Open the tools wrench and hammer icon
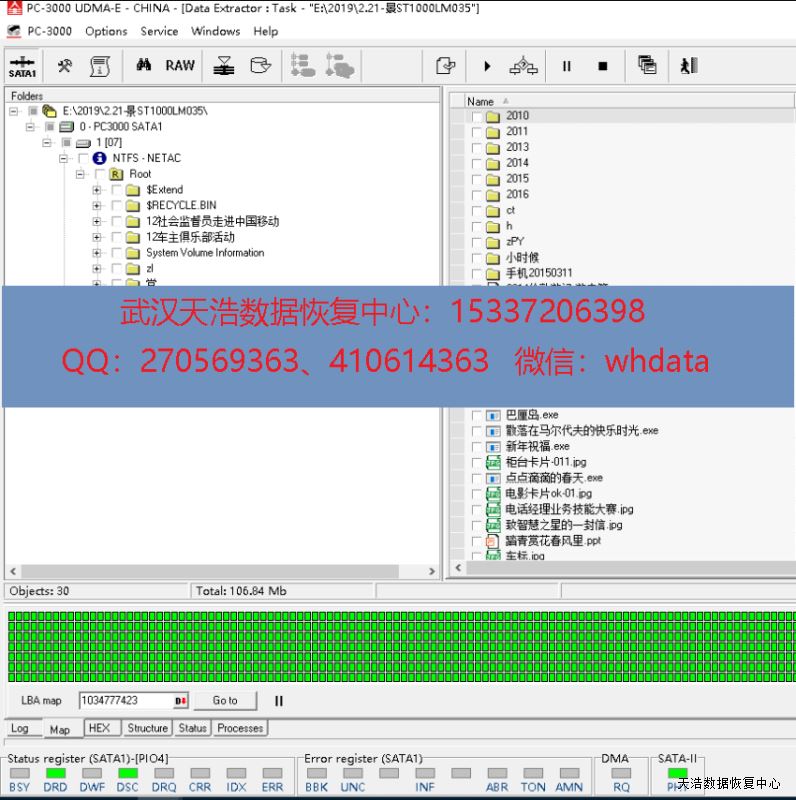The image size is (796, 800). tap(64, 66)
